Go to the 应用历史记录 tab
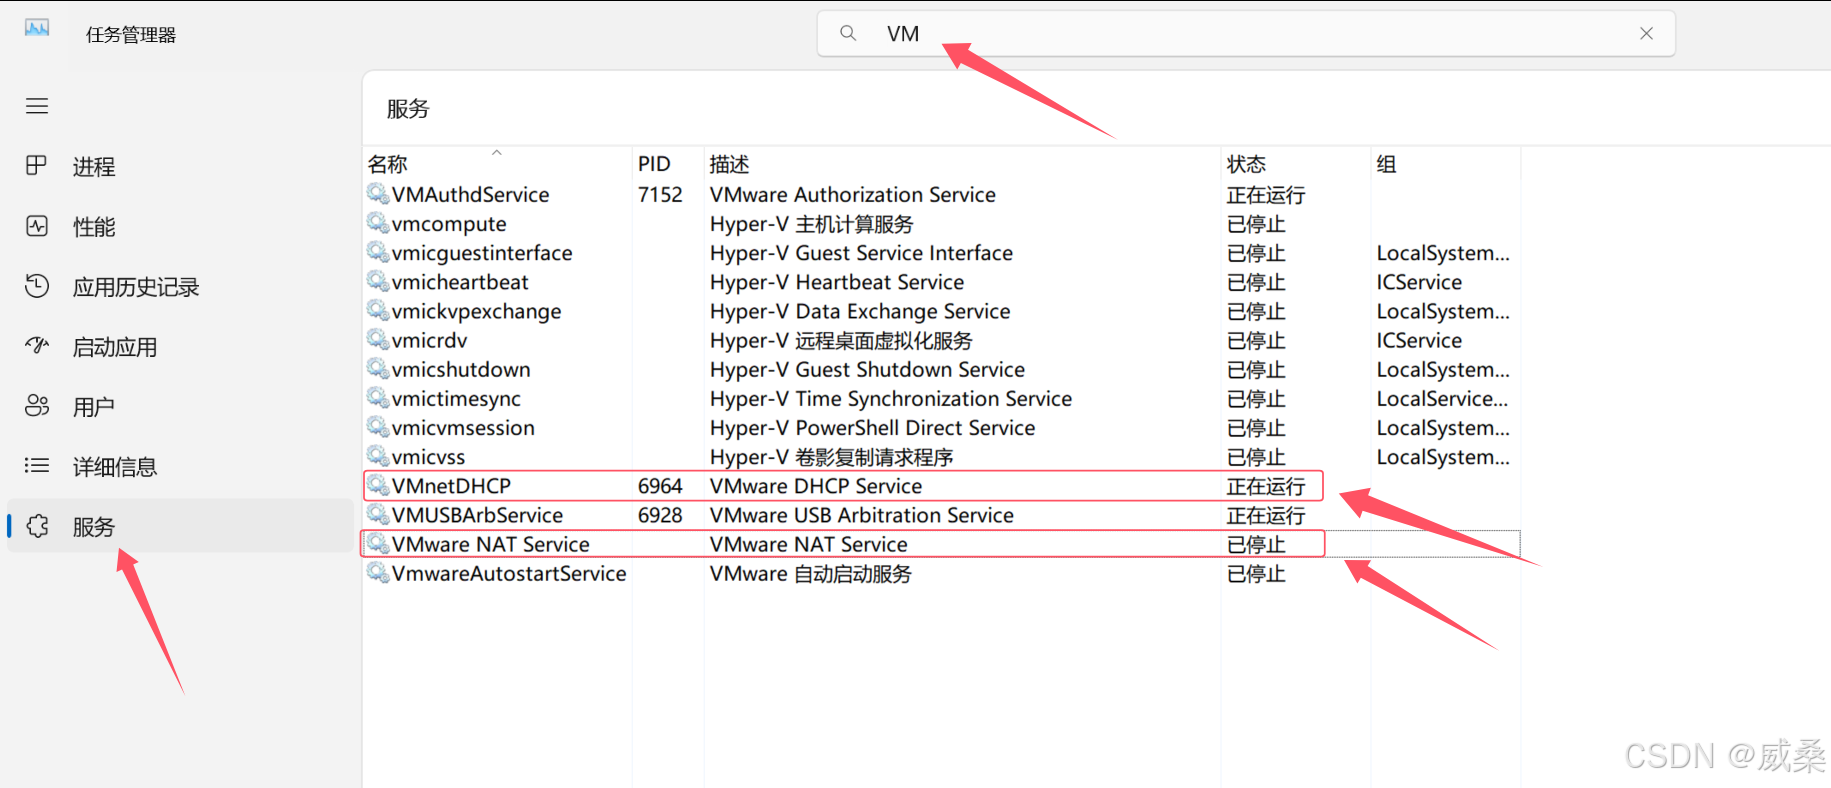Image resolution: width=1831 pixels, height=788 pixels. point(136,287)
